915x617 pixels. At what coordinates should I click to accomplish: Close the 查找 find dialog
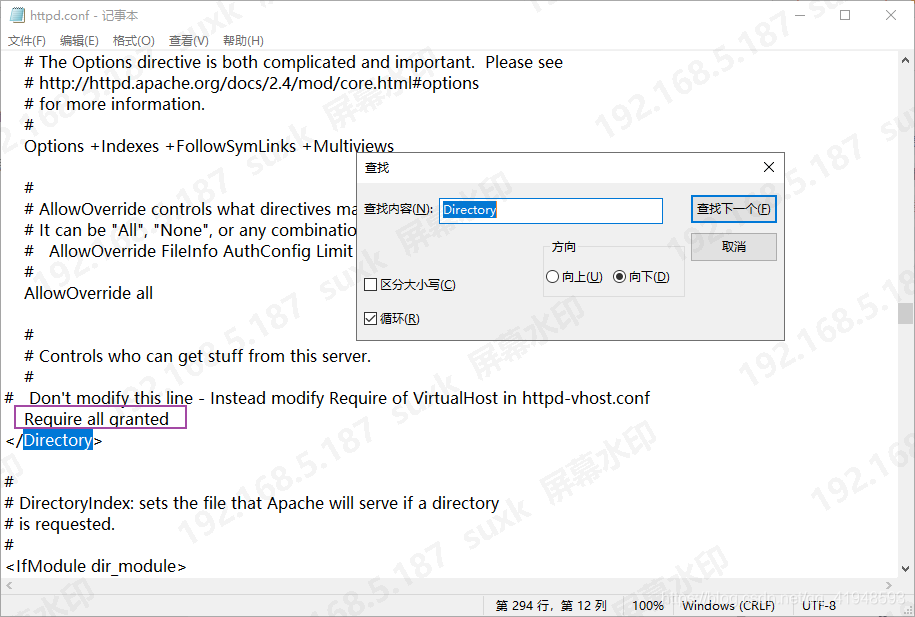point(769,168)
